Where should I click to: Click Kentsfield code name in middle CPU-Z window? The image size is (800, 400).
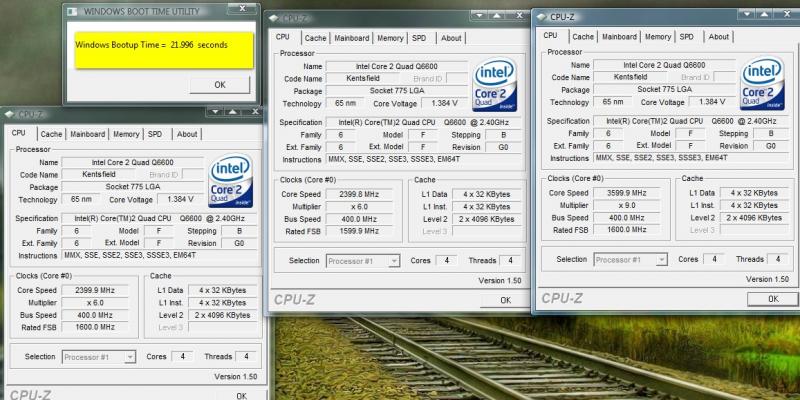point(363,79)
